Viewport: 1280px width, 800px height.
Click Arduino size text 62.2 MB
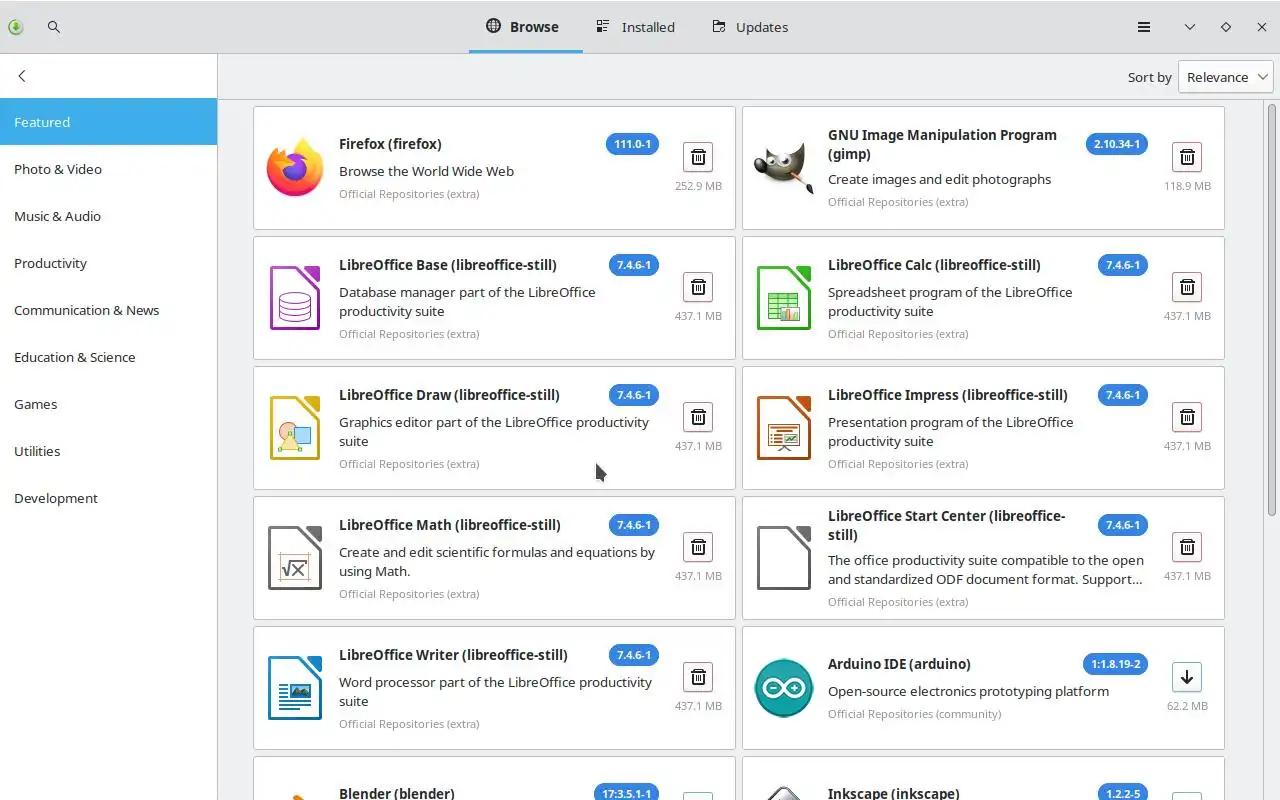pos(1187,706)
